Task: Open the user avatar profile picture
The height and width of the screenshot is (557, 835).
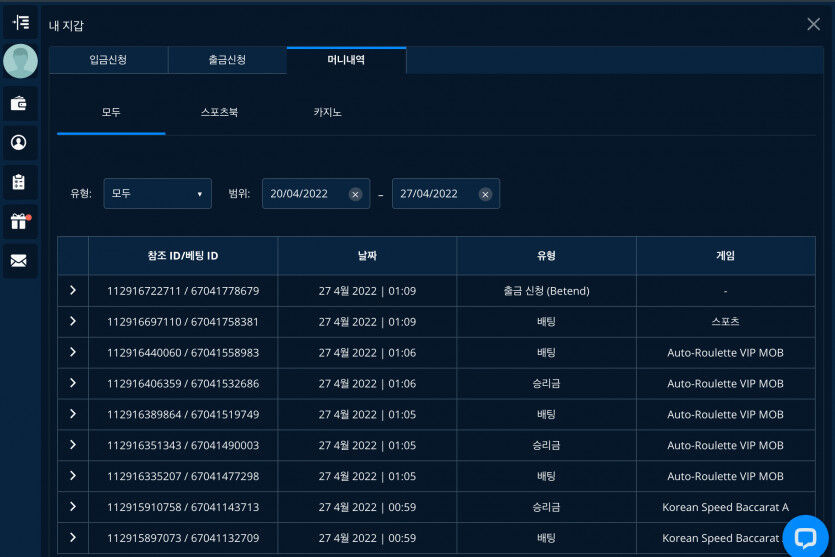Action: (20, 61)
